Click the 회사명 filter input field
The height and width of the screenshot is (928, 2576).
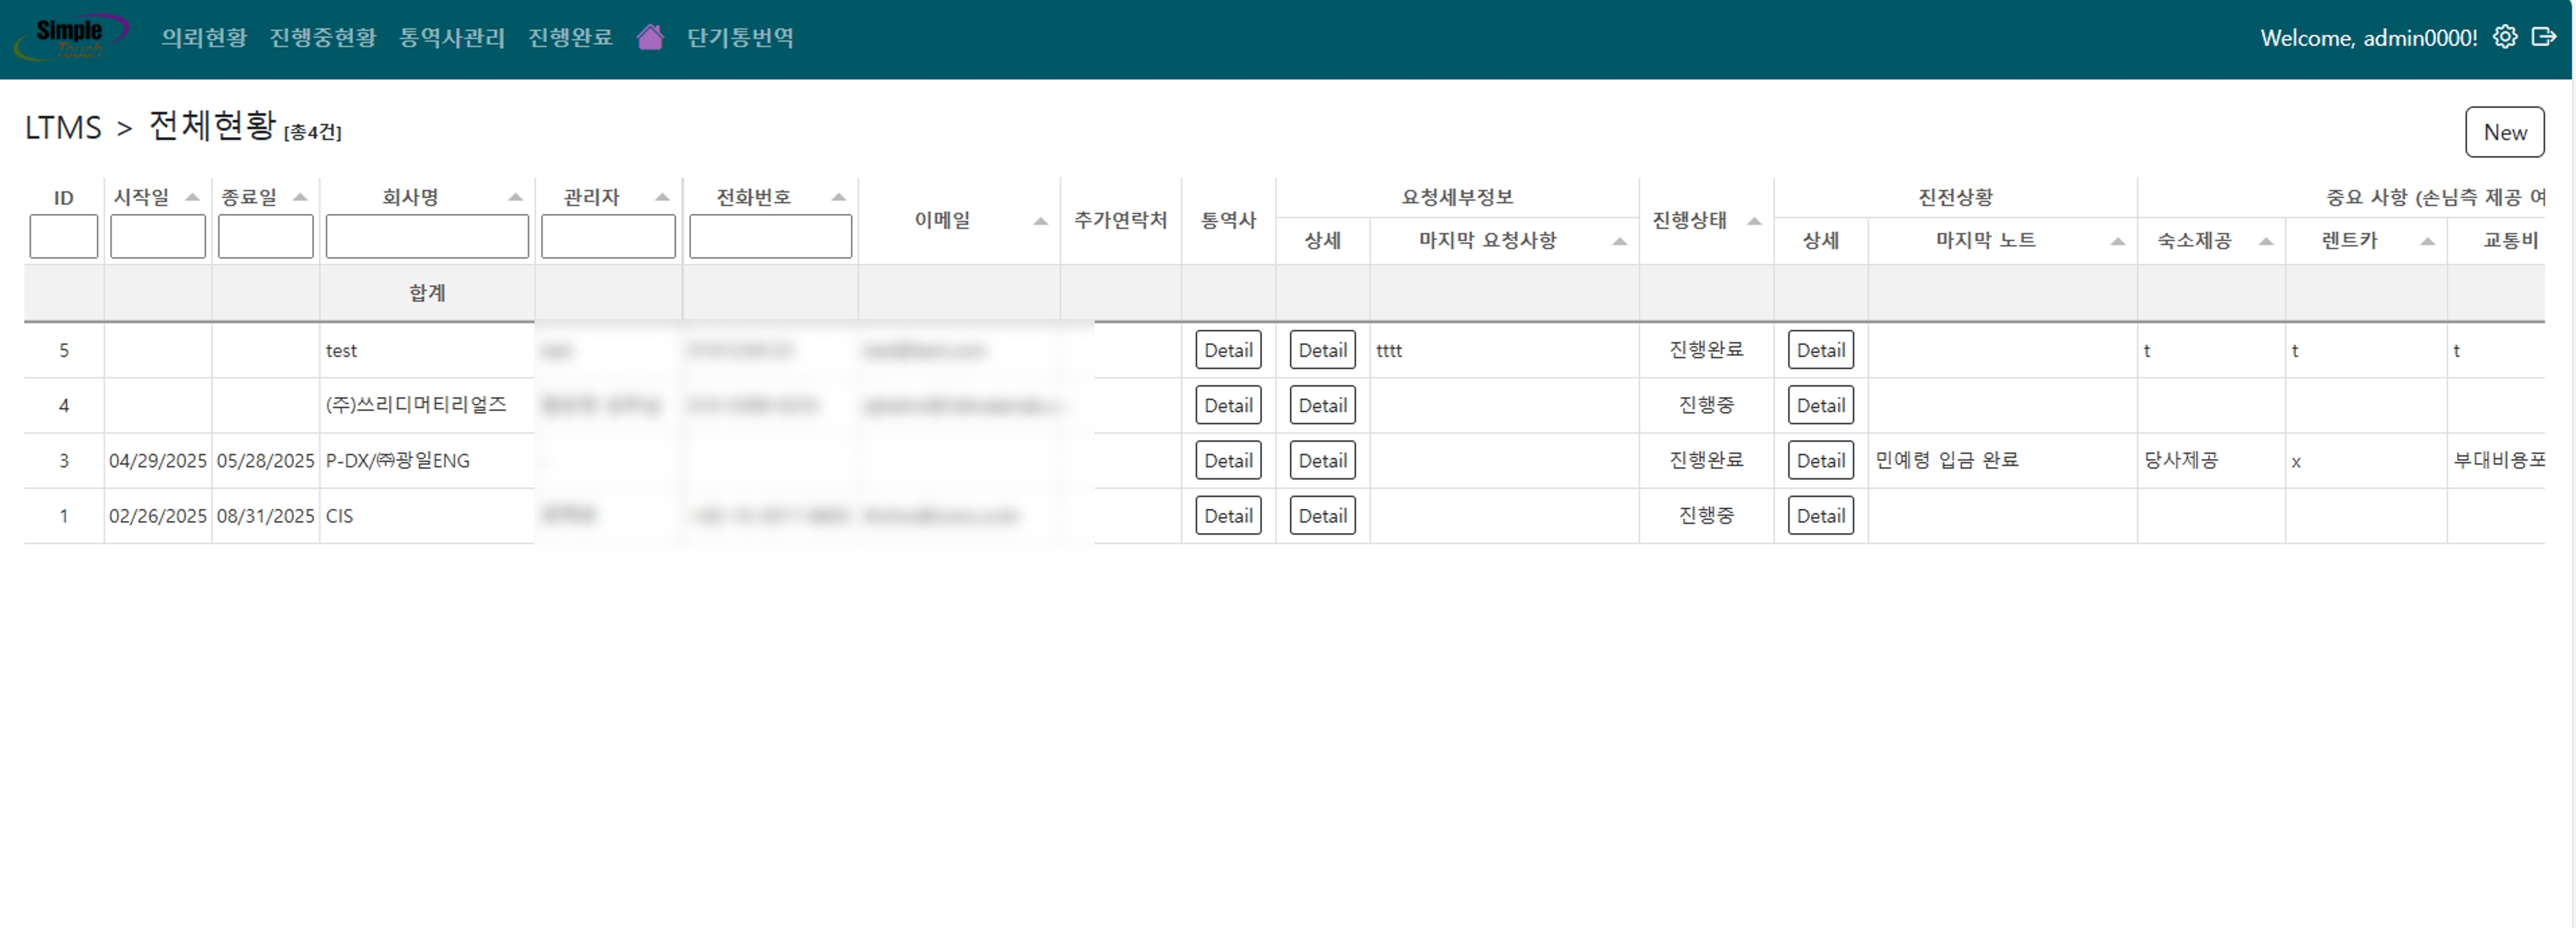click(x=427, y=237)
